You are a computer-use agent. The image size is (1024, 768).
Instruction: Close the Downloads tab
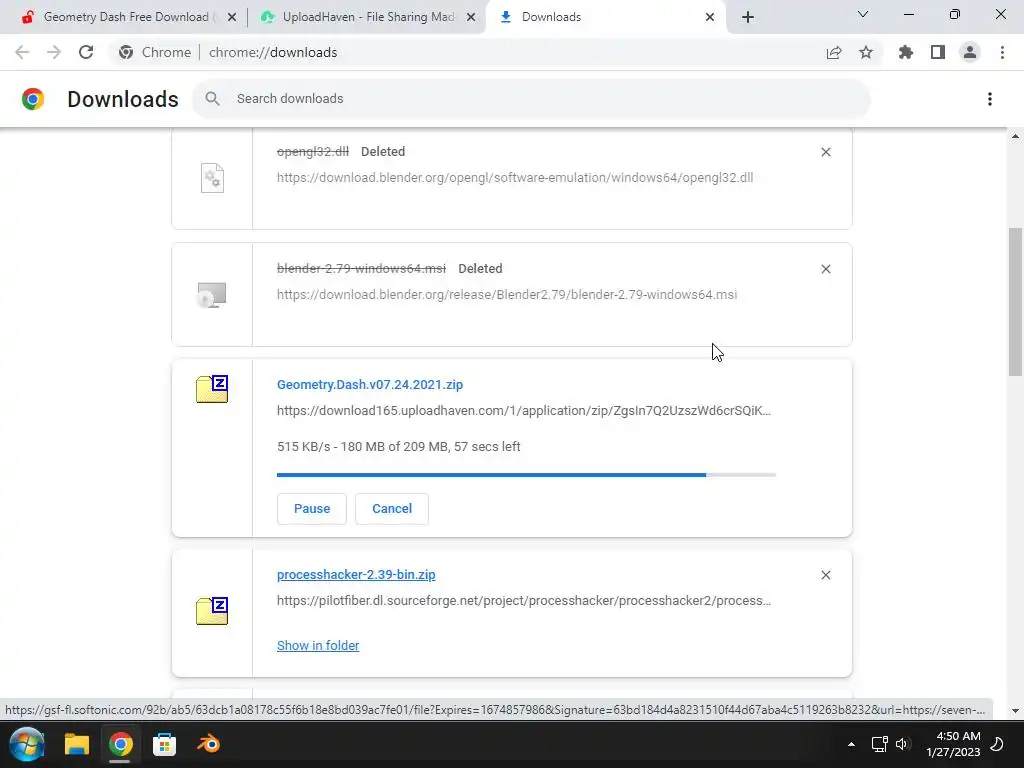[x=710, y=17]
